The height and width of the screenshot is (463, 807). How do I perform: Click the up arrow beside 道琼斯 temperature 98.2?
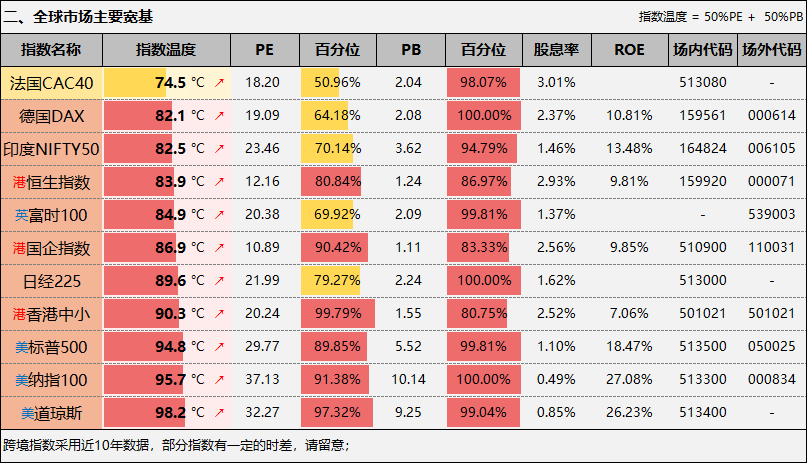pyautogui.click(x=219, y=413)
